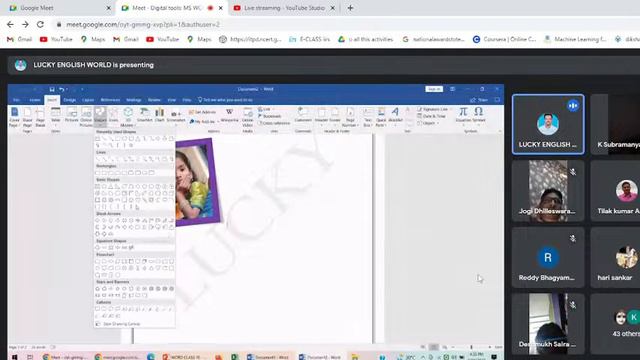The width and height of the screenshot is (640, 360).
Task: Switch to the Design ribbon tab
Action: coord(69,100)
